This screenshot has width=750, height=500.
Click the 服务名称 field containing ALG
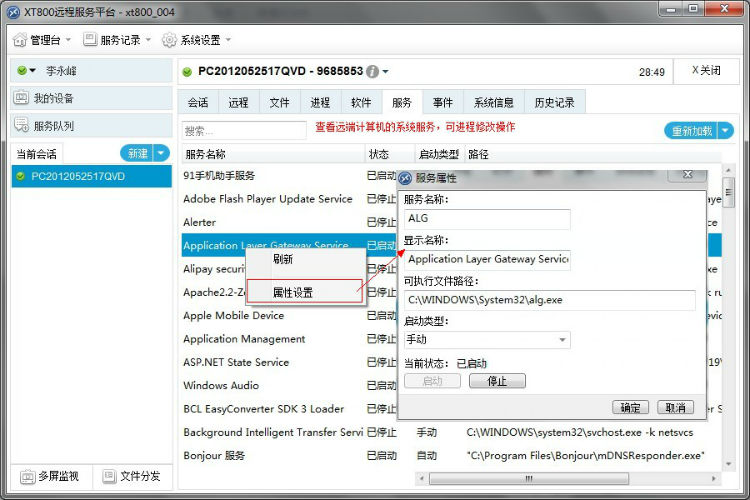[x=486, y=218]
